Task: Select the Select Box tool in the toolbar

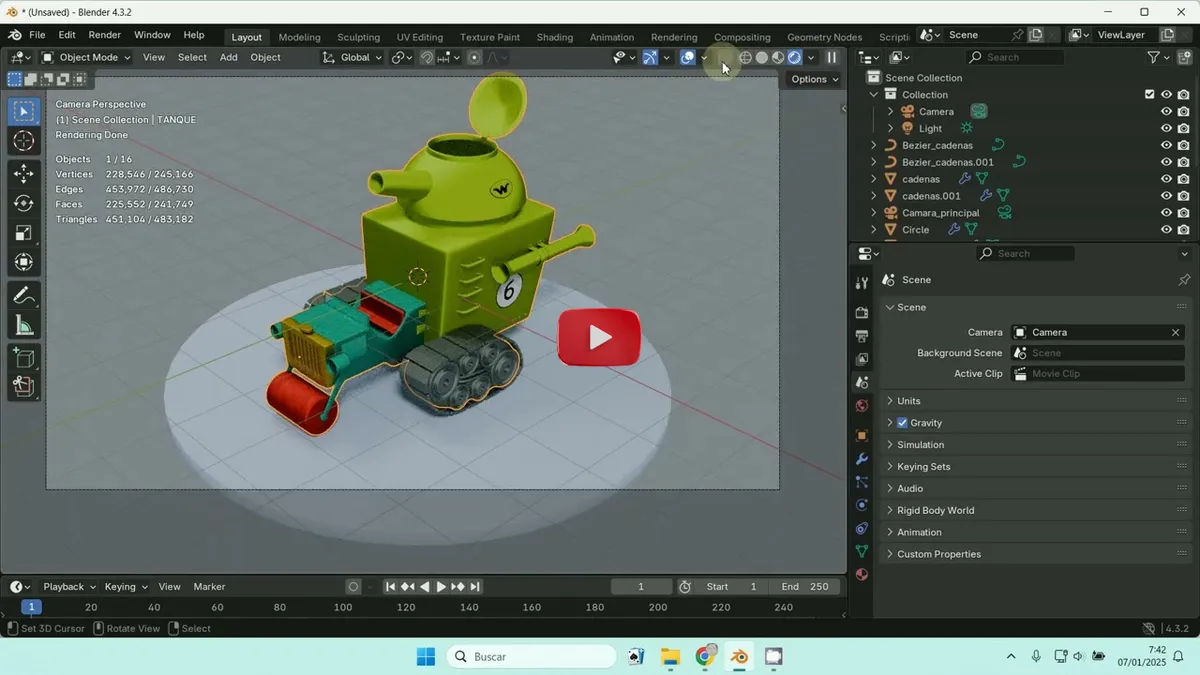Action: (24, 111)
